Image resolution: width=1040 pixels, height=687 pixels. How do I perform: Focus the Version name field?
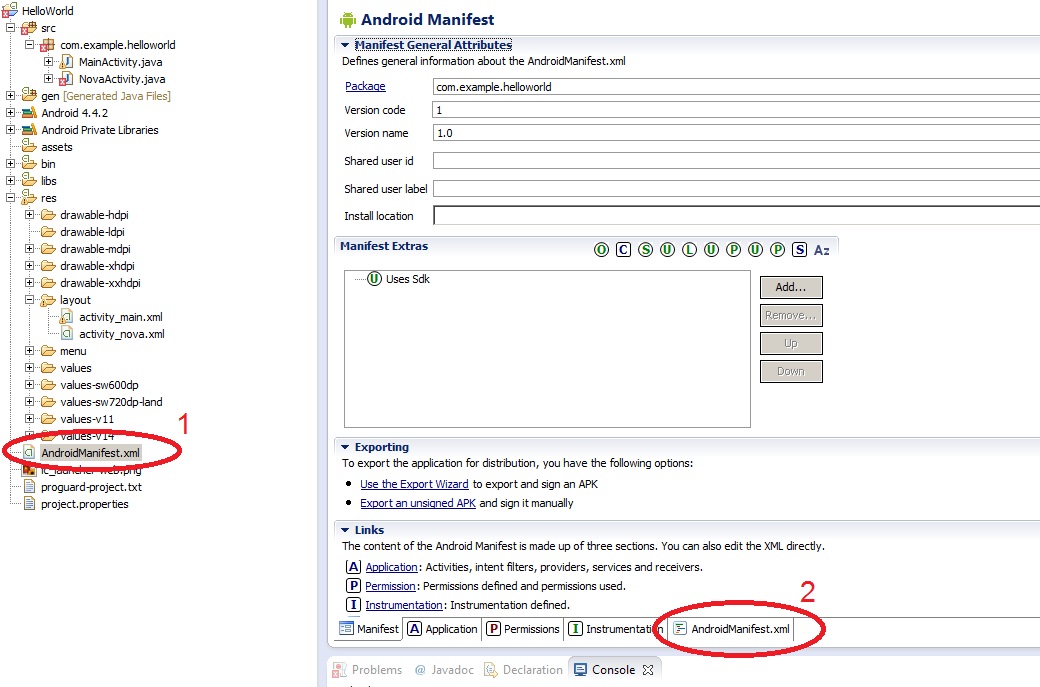pyautogui.click(x=736, y=133)
